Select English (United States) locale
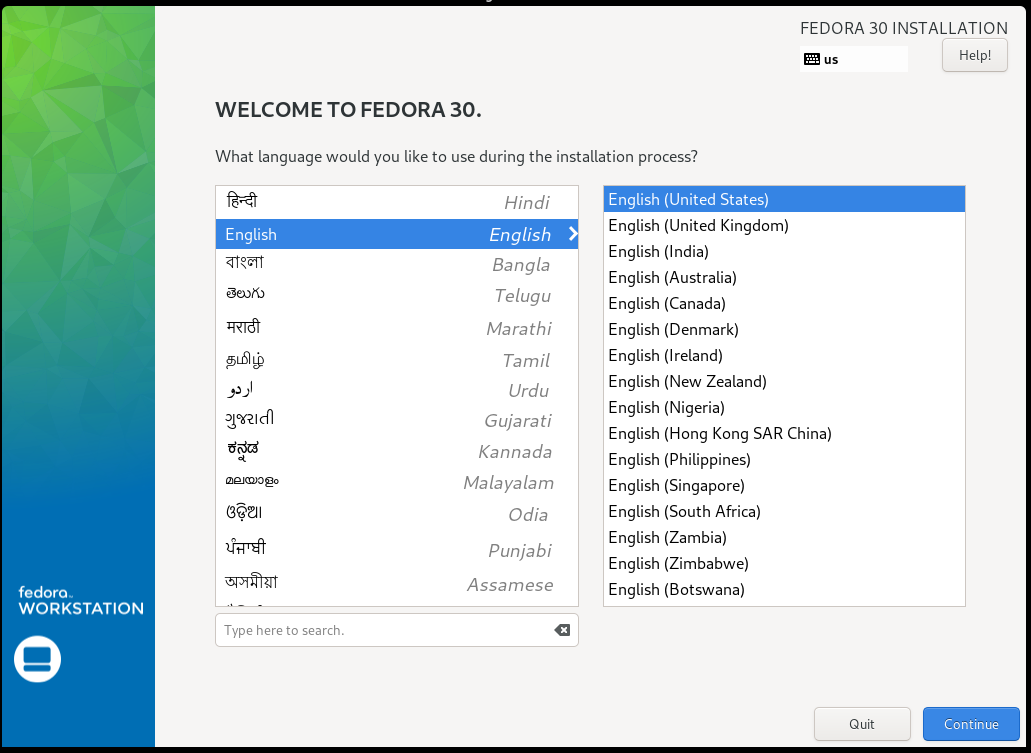Screen dimensions: 1031x753 784,199
